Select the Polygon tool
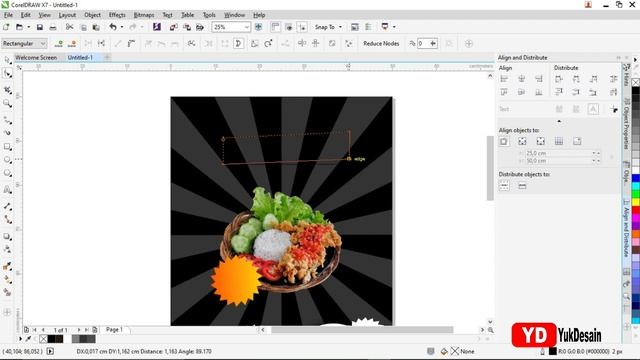 tap(7, 173)
